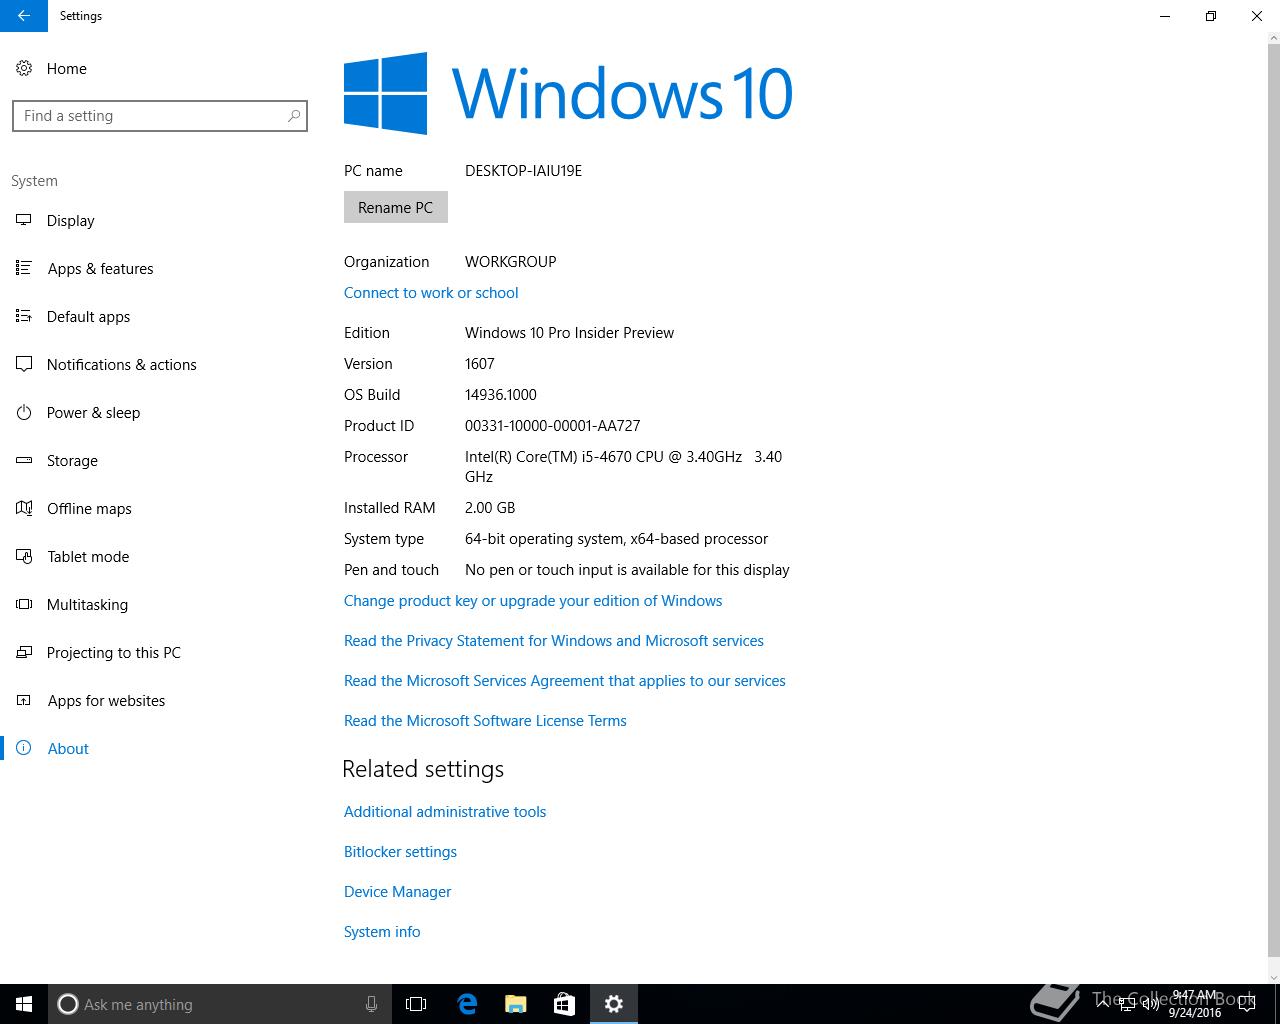Click the Apps for websites icon
Viewport: 1280px width, 1024px height.
[24, 700]
